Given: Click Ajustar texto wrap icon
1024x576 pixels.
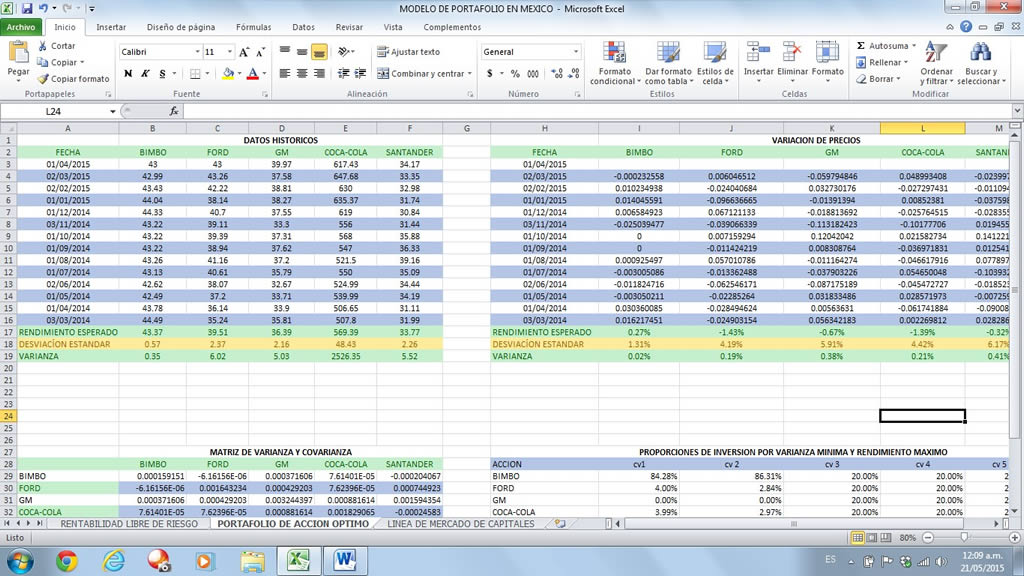Looking at the screenshot, I should 383,52.
